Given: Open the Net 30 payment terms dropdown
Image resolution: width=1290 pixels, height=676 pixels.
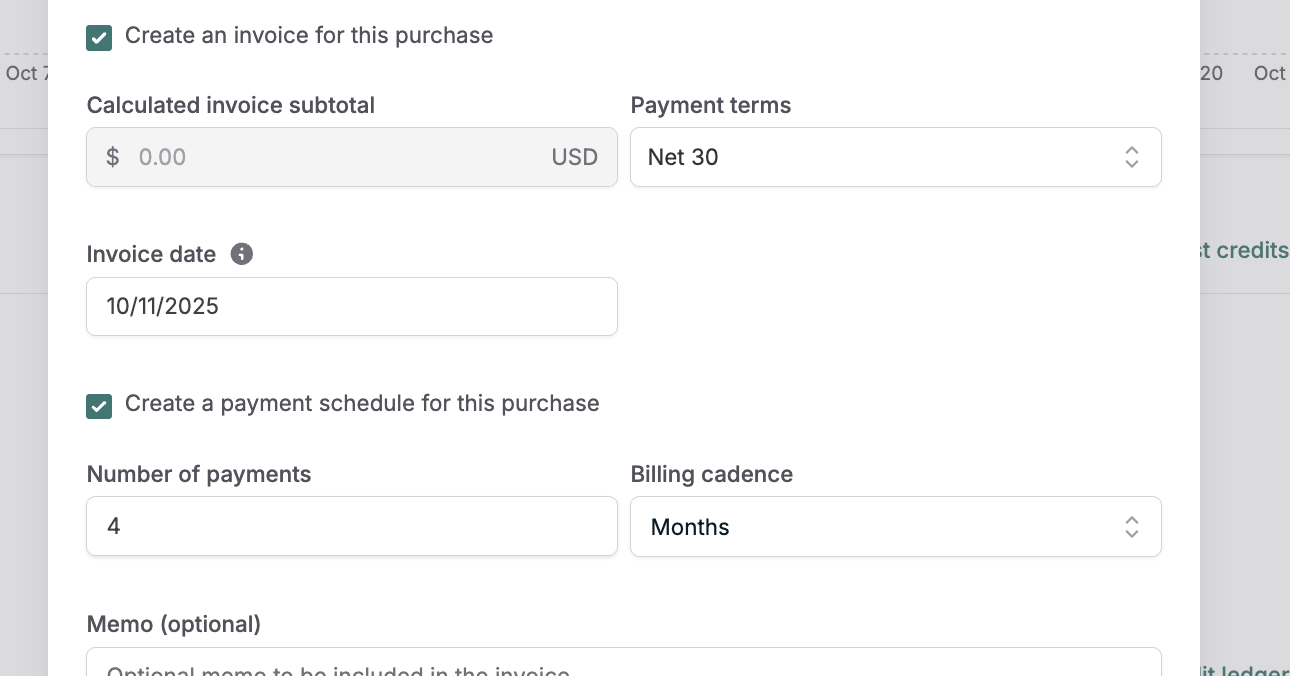Looking at the screenshot, I should tap(895, 157).
